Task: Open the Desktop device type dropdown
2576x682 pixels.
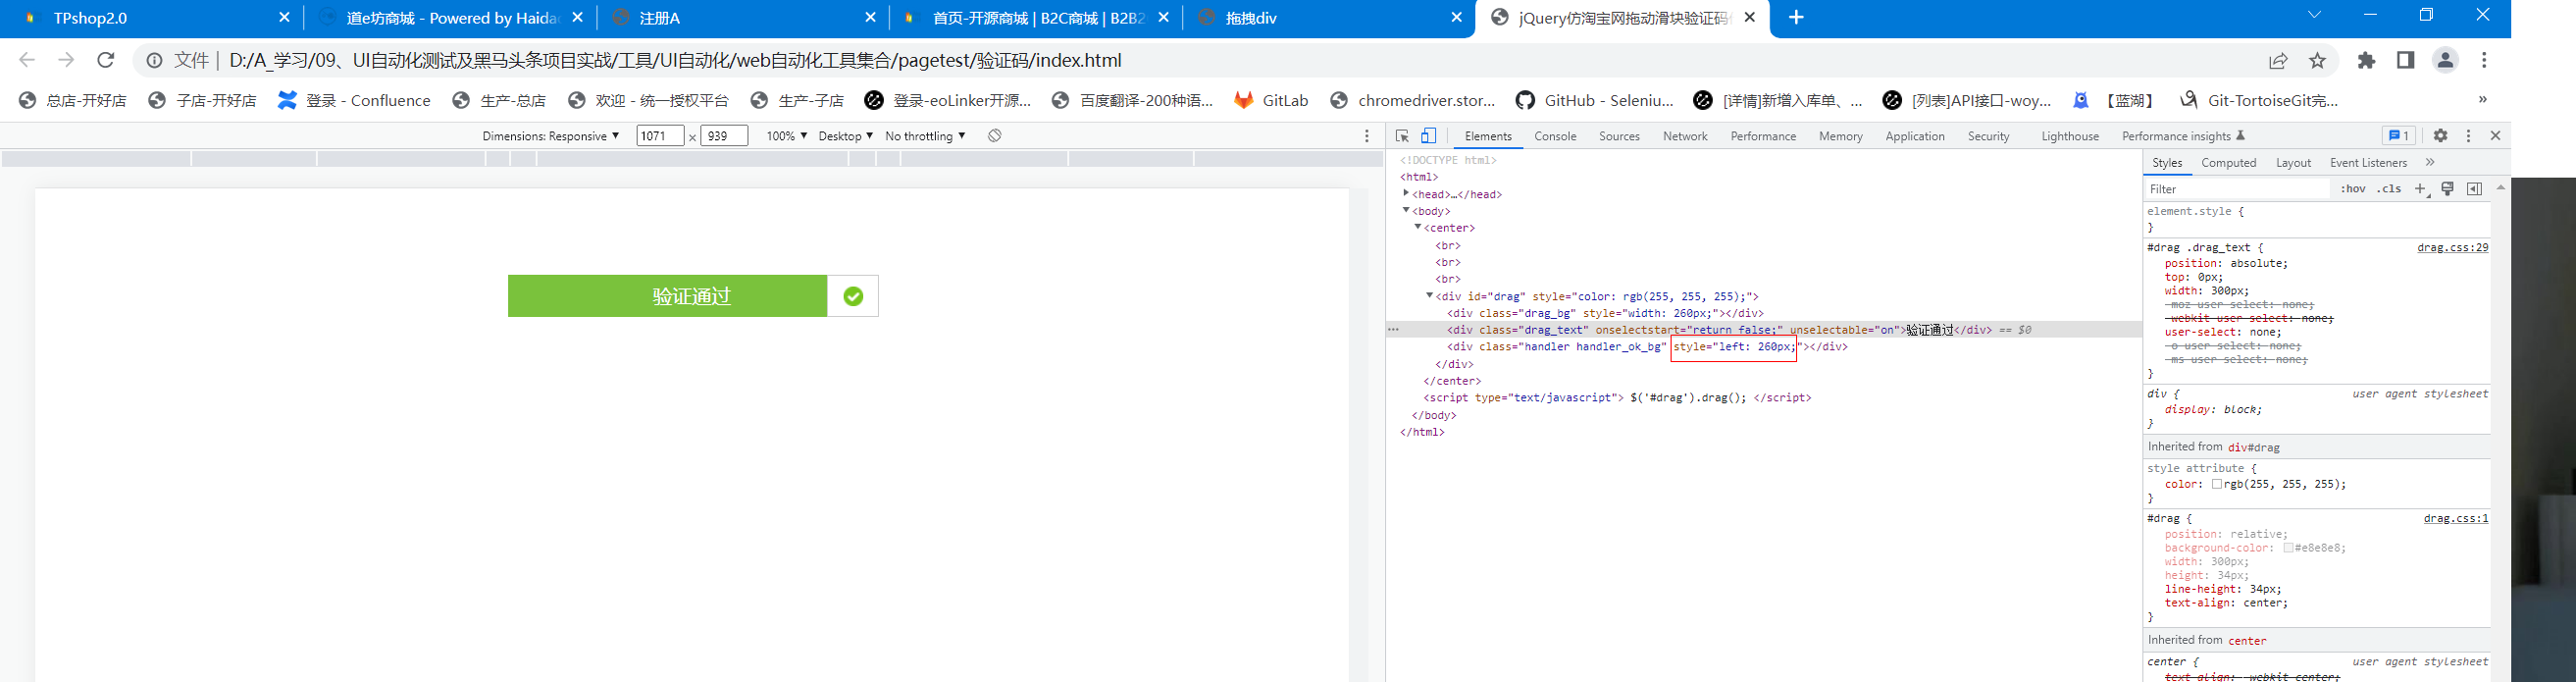Action: [845, 136]
